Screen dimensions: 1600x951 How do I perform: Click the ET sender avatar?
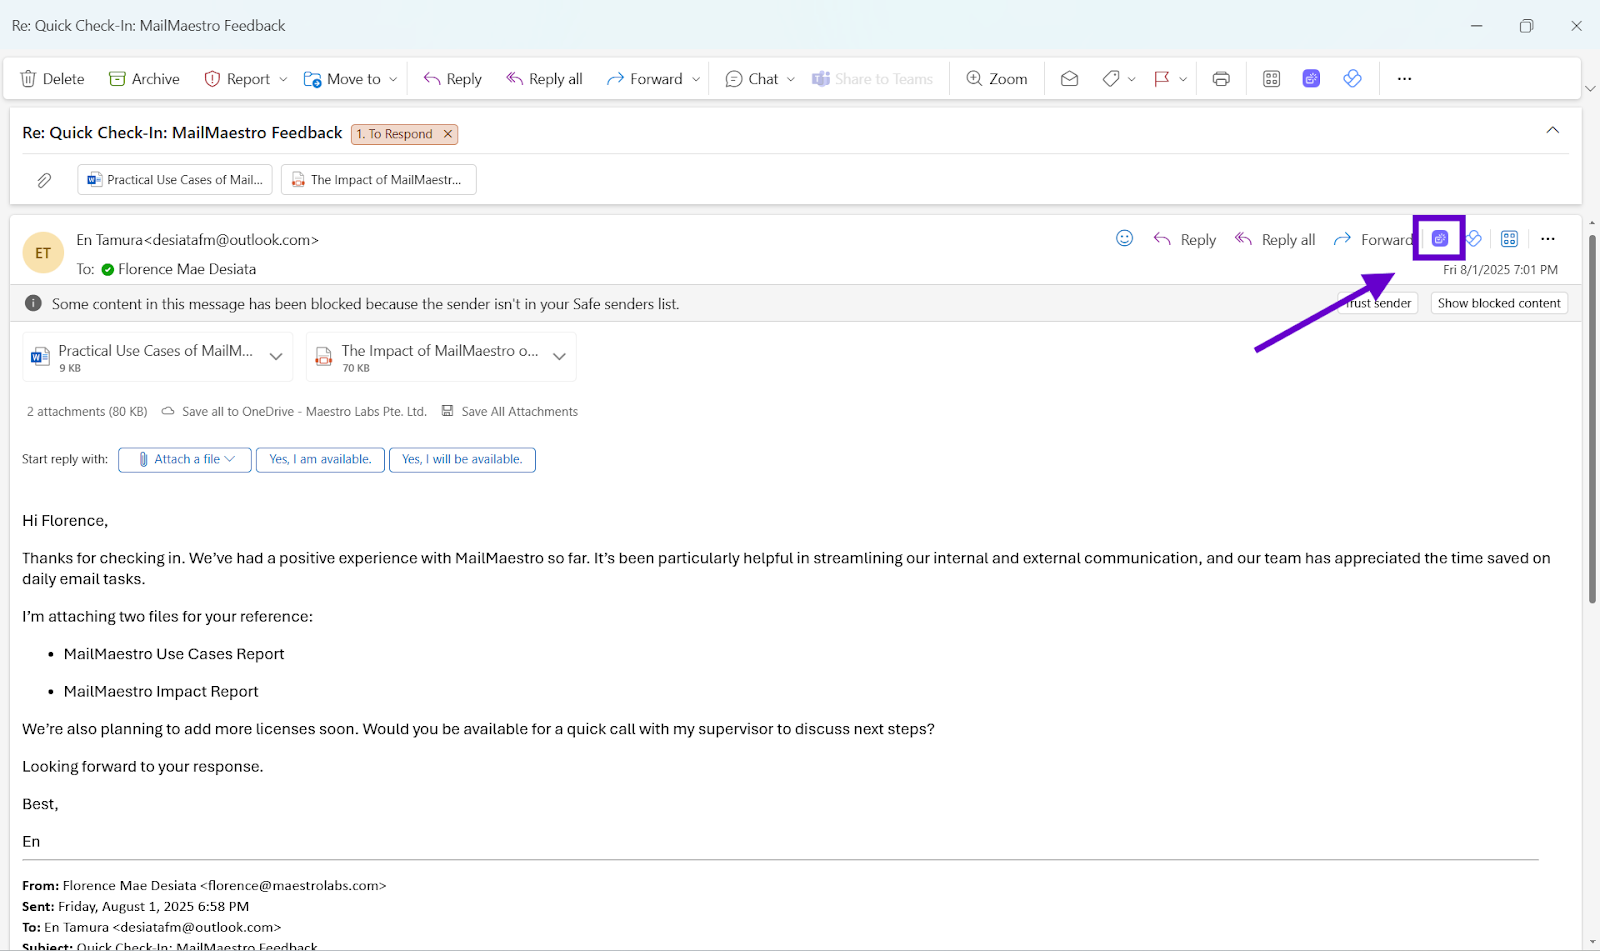click(x=43, y=253)
